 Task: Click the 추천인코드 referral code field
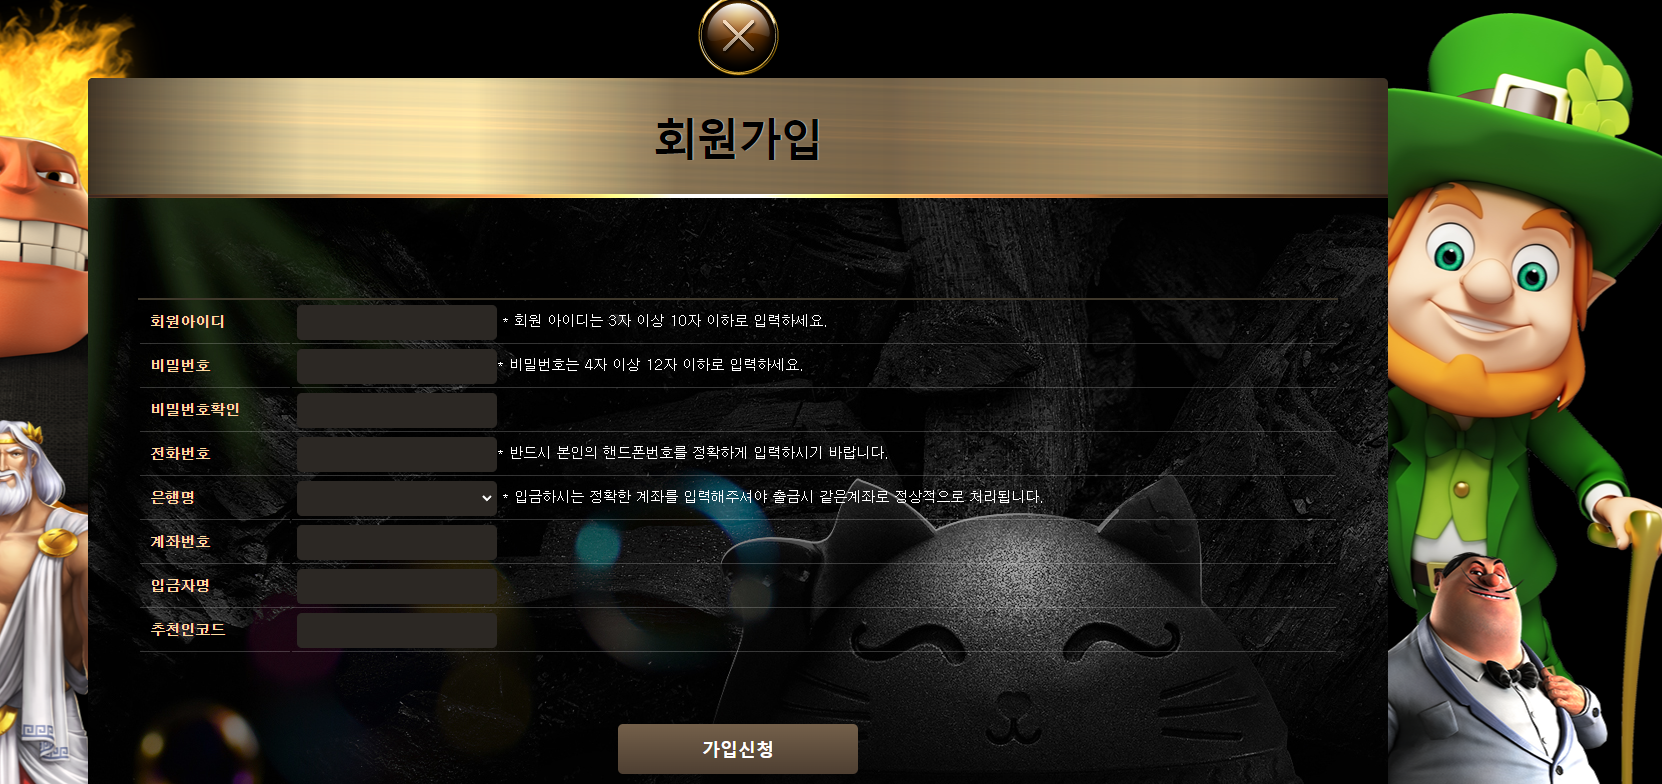click(397, 630)
